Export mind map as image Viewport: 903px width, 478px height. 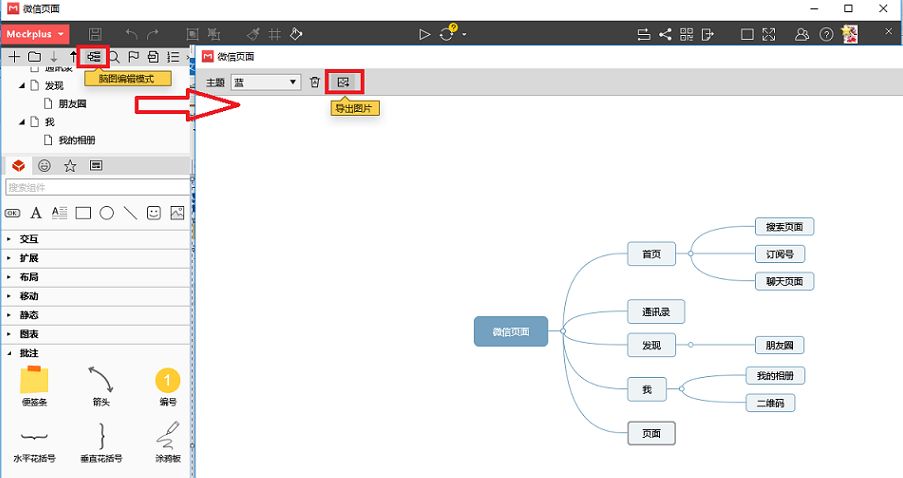click(344, 82)
